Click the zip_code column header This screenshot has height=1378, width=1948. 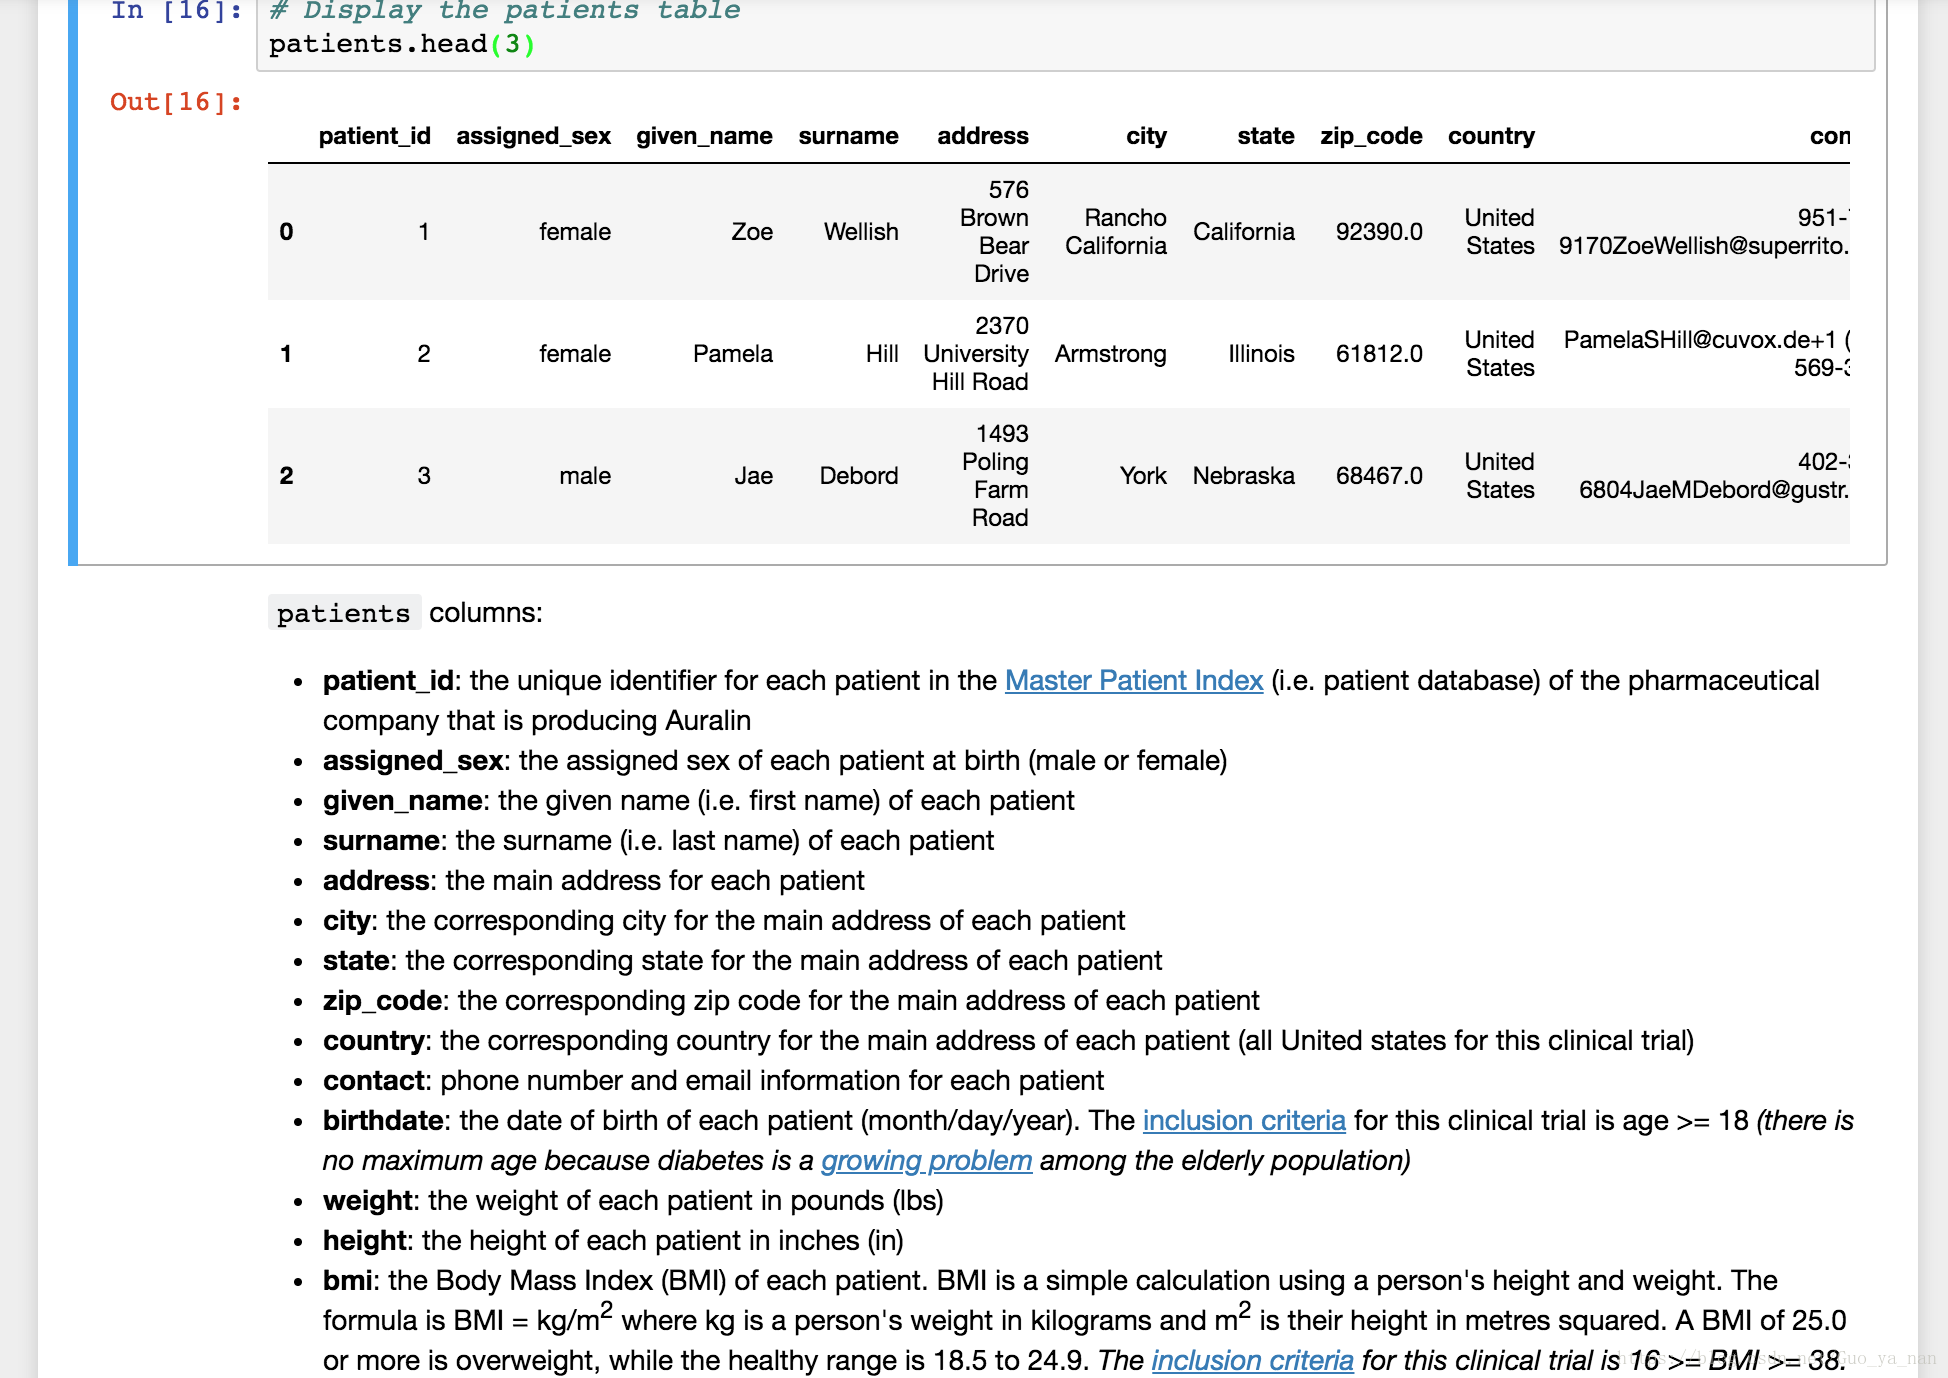tap(1370, 136)
